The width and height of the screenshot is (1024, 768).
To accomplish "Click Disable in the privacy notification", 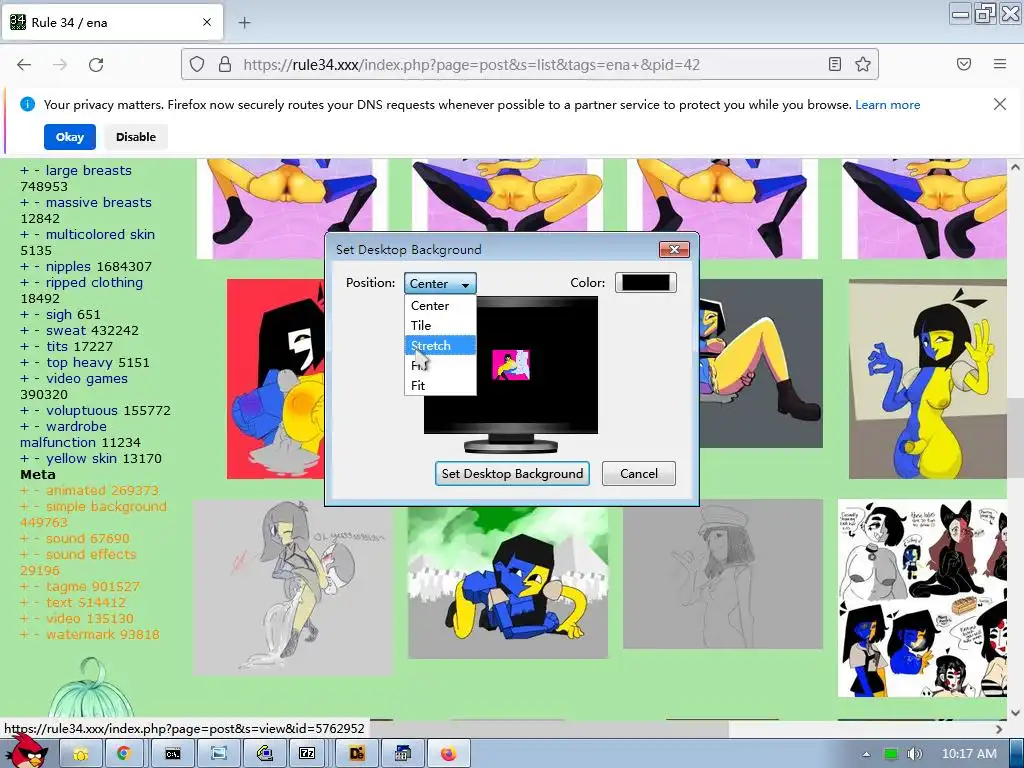I will pos(136,137).
